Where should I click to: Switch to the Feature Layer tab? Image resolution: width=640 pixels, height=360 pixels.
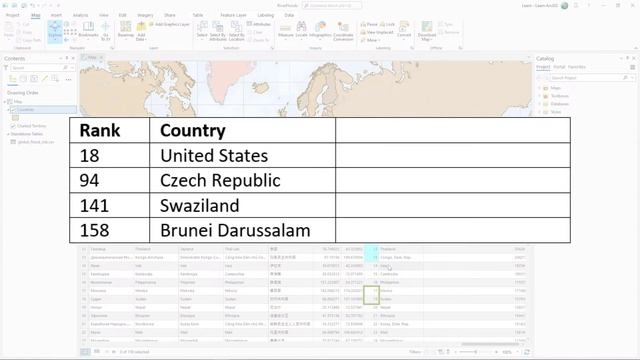click(x=233, y=15)
